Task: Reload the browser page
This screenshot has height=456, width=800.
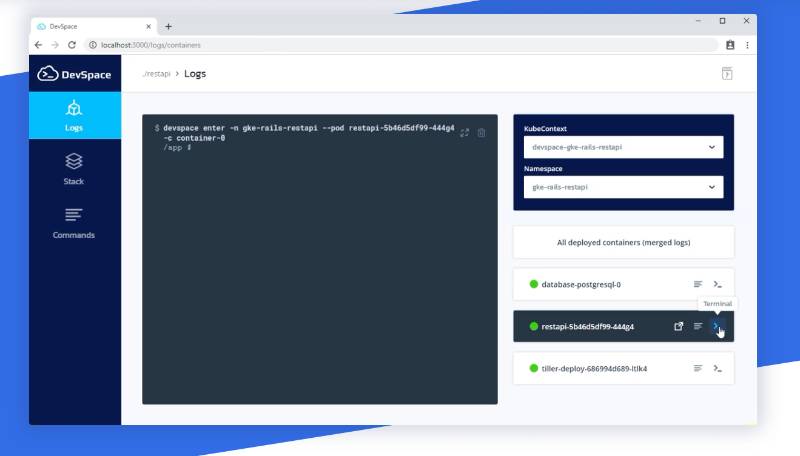Action: [72, 45]
